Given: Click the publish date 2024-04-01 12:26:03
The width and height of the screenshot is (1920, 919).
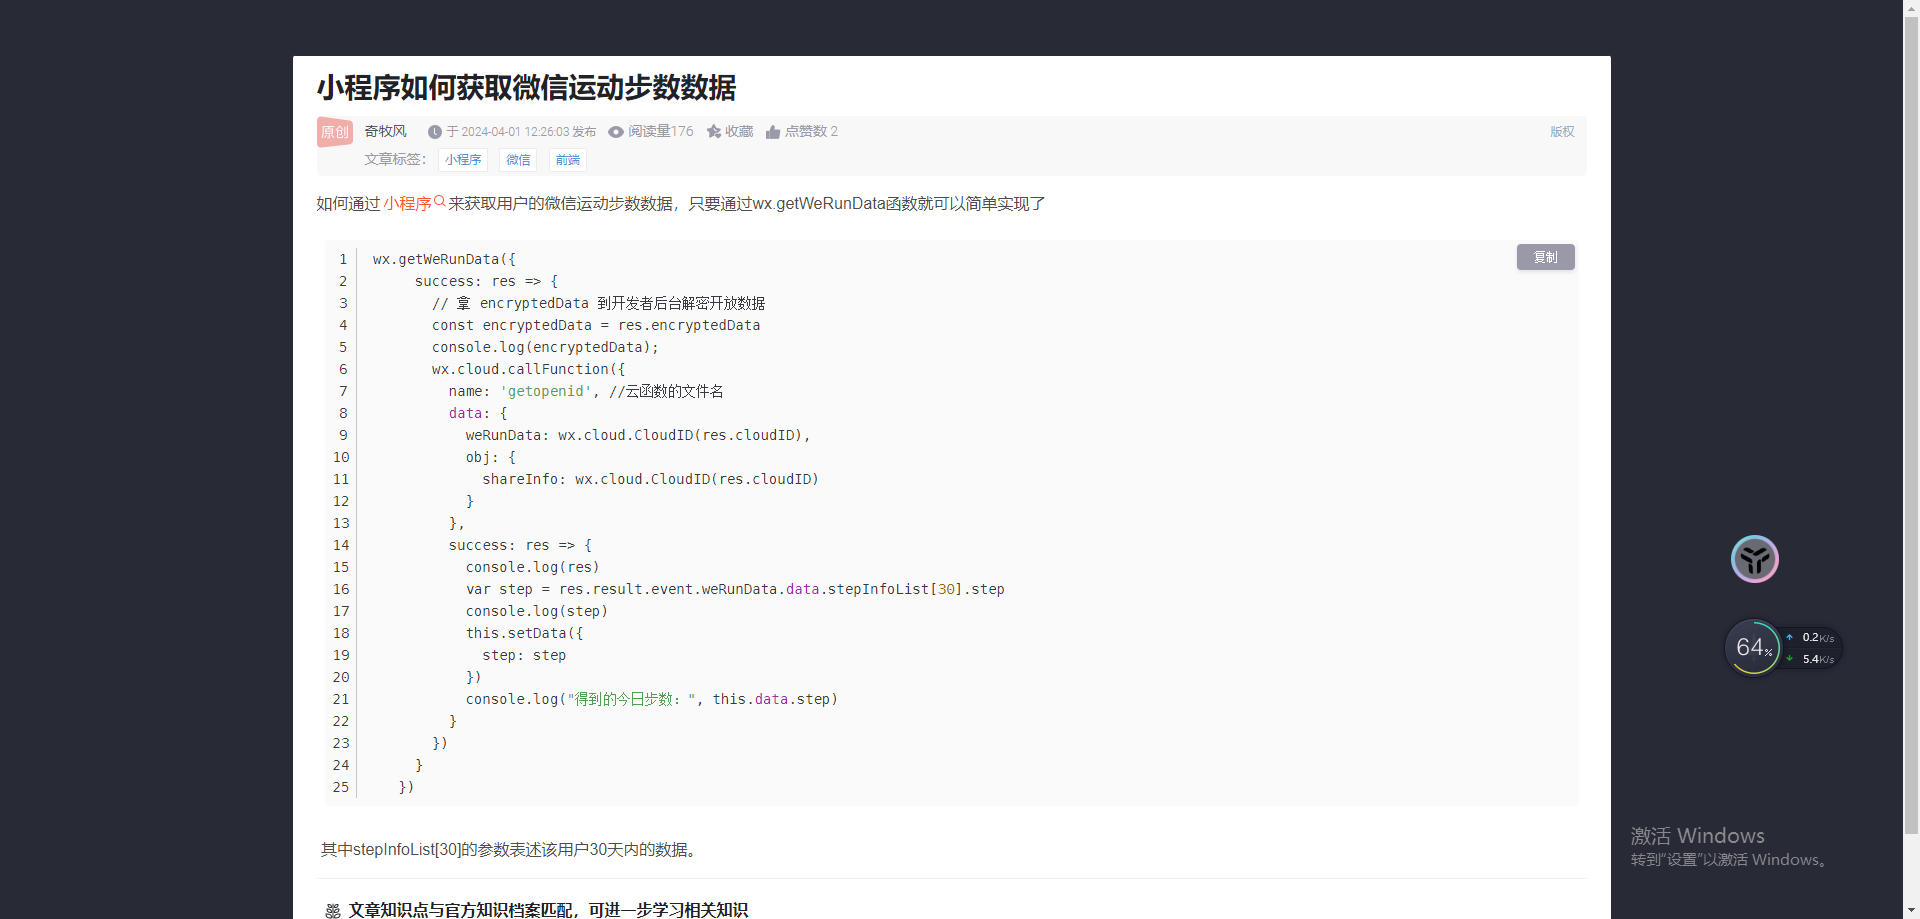Looking at the screenshot, I should (515, 132).
